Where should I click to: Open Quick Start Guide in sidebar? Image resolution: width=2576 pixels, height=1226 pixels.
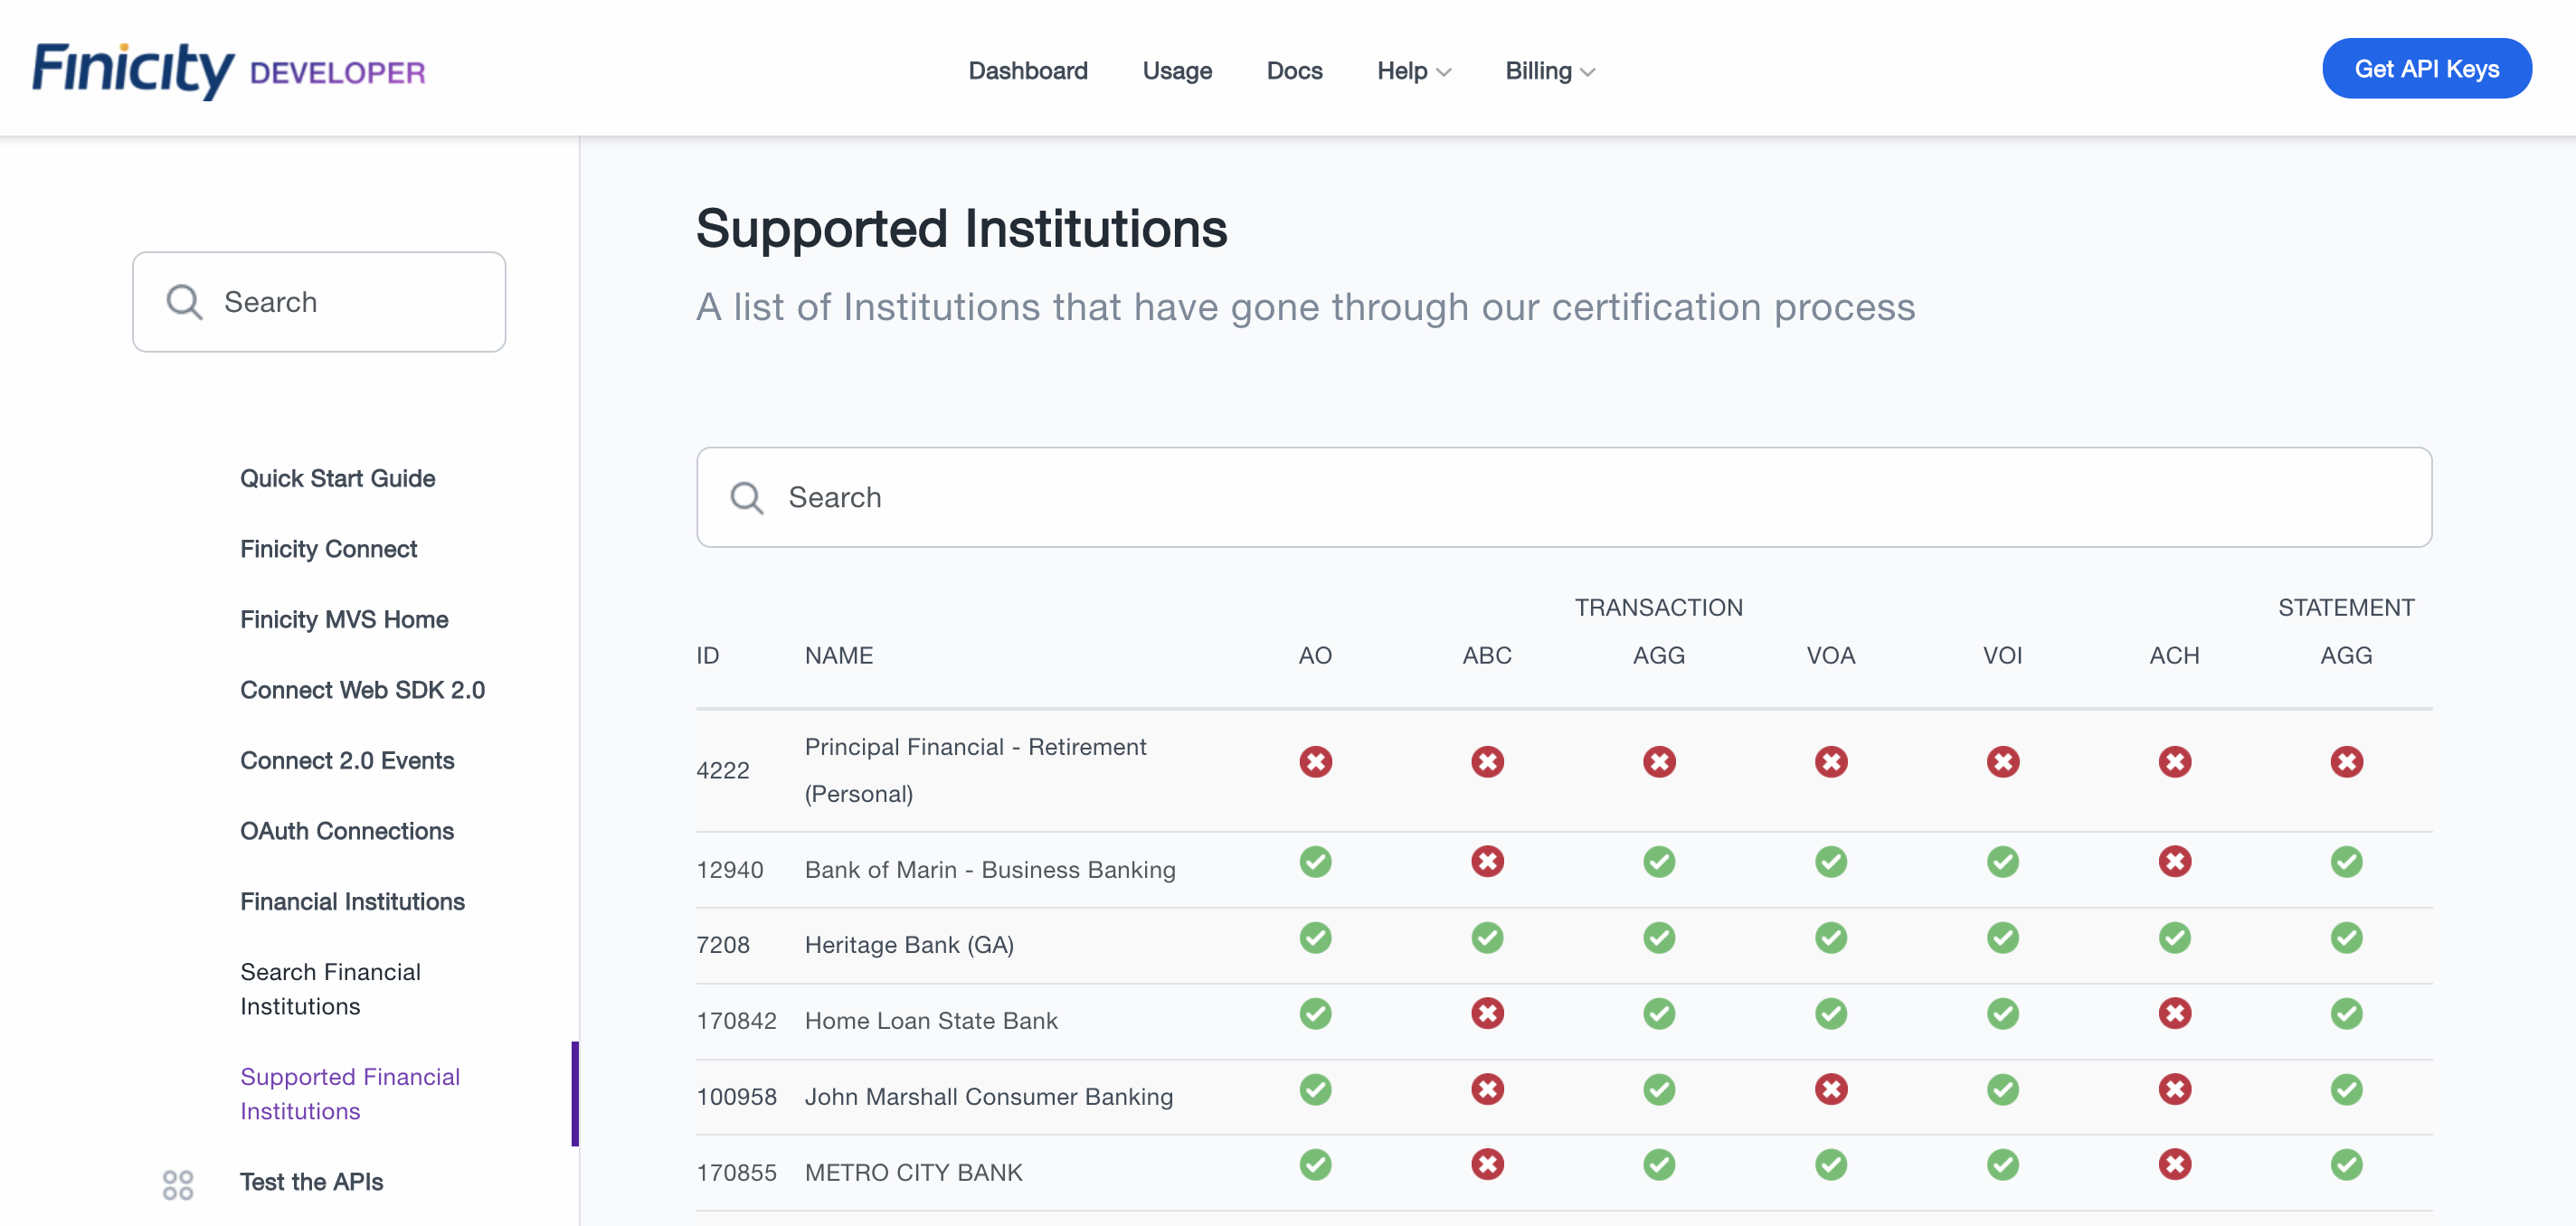[337, 478]
